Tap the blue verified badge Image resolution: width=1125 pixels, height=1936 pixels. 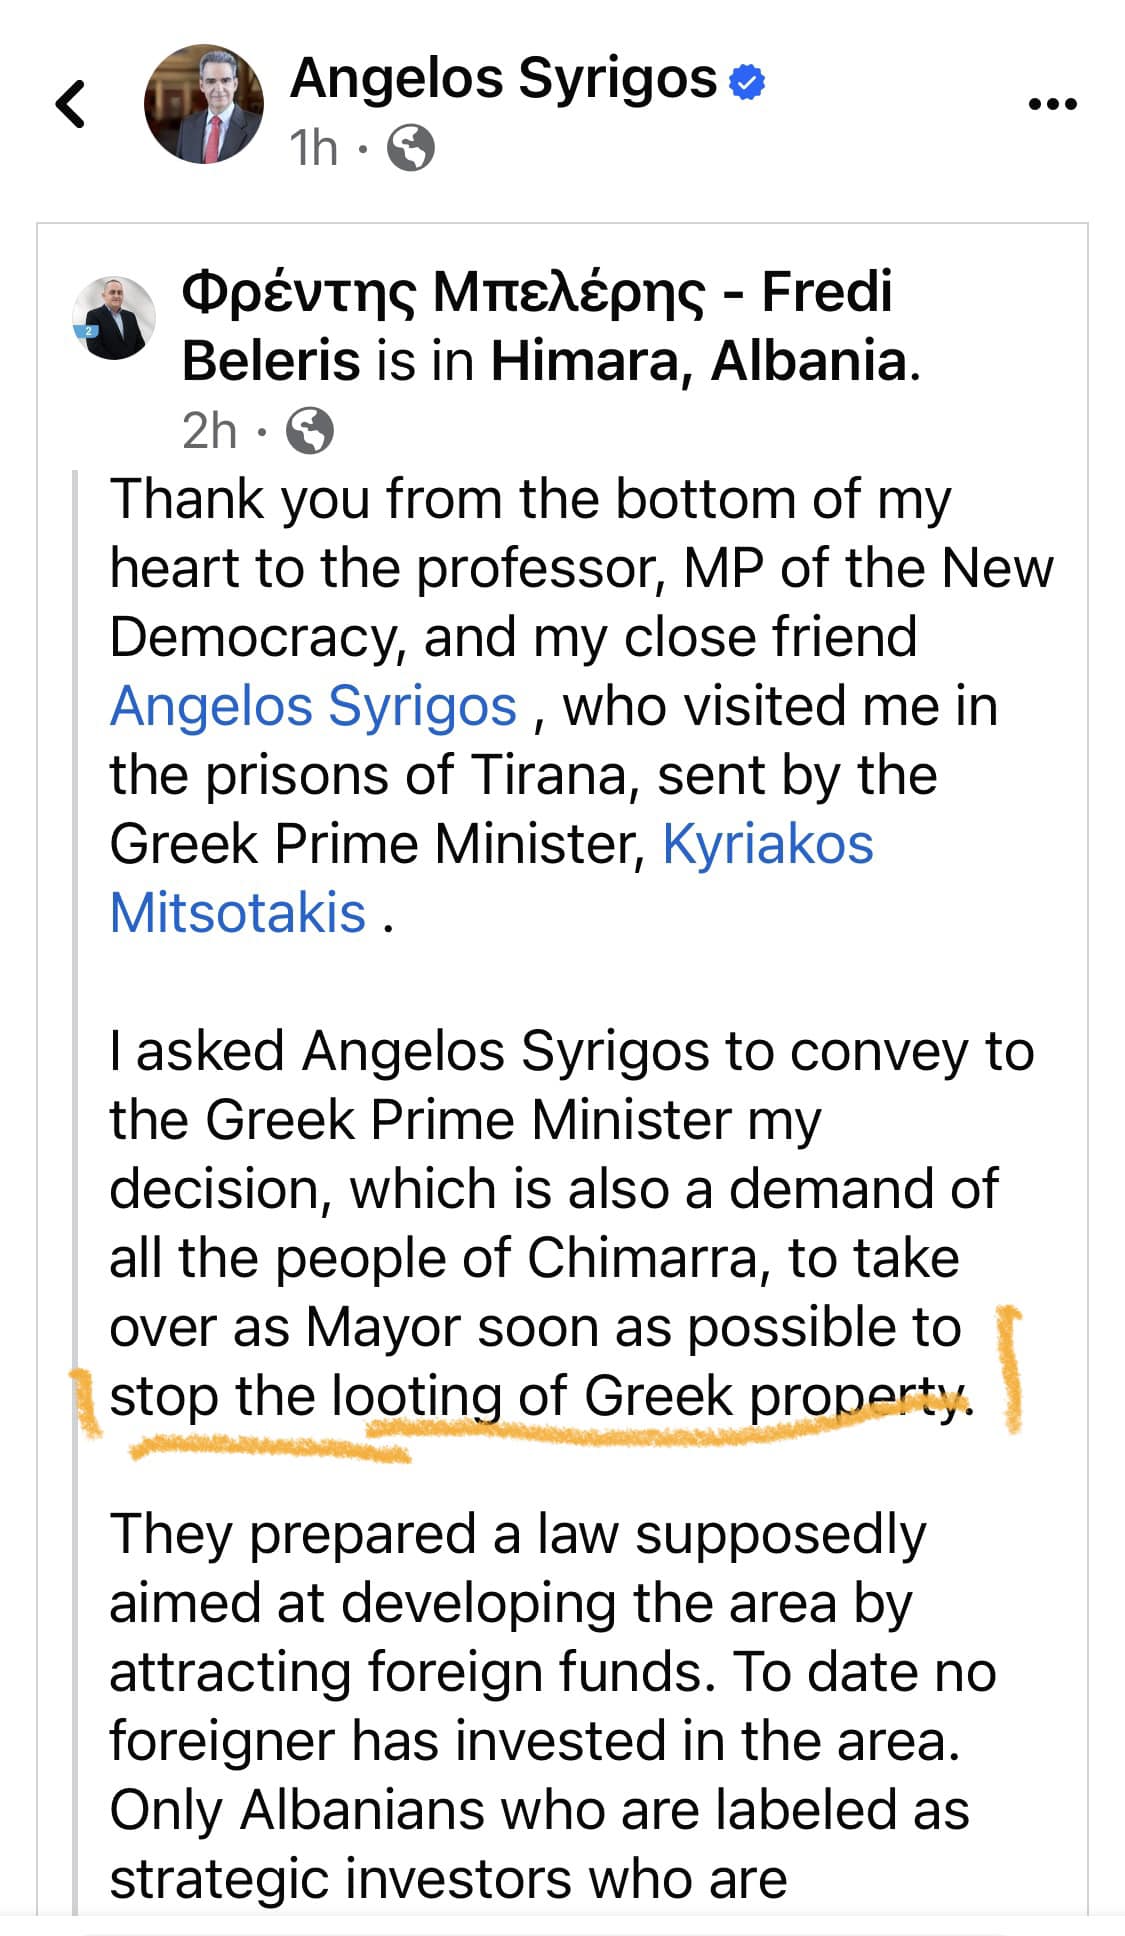point(747,81)
